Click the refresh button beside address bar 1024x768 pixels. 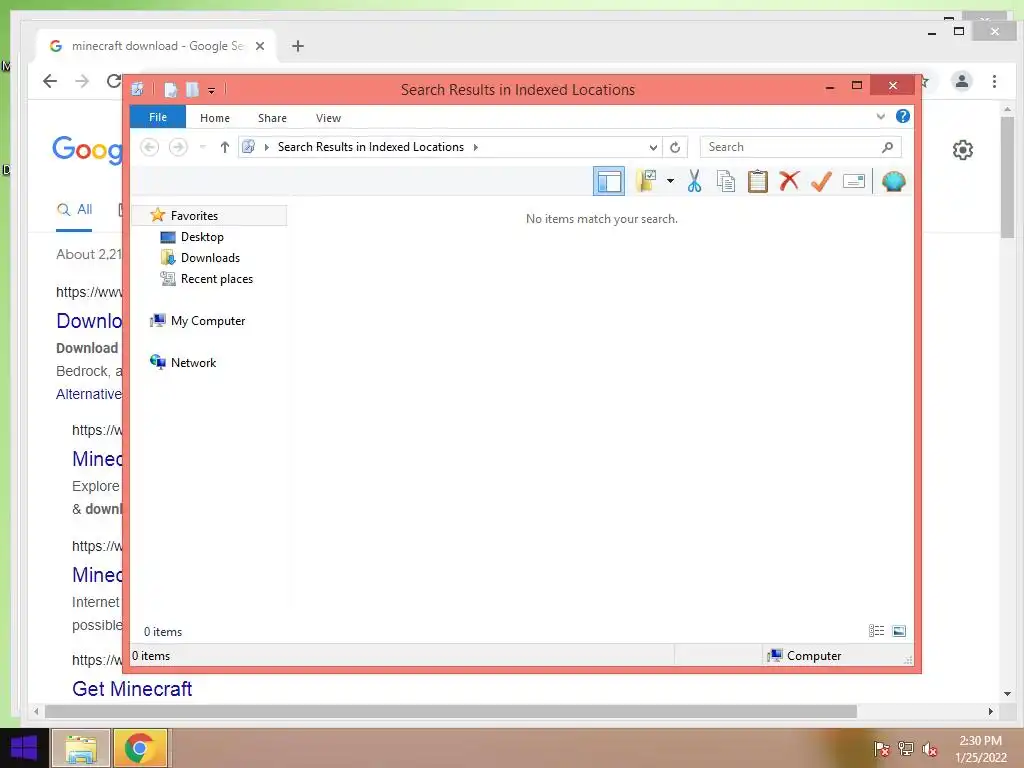(x=675, y=147)
